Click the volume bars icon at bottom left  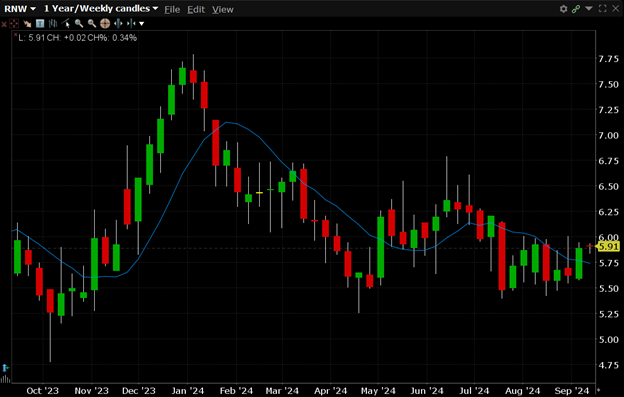pyautogui.click(x=5, y=378)
